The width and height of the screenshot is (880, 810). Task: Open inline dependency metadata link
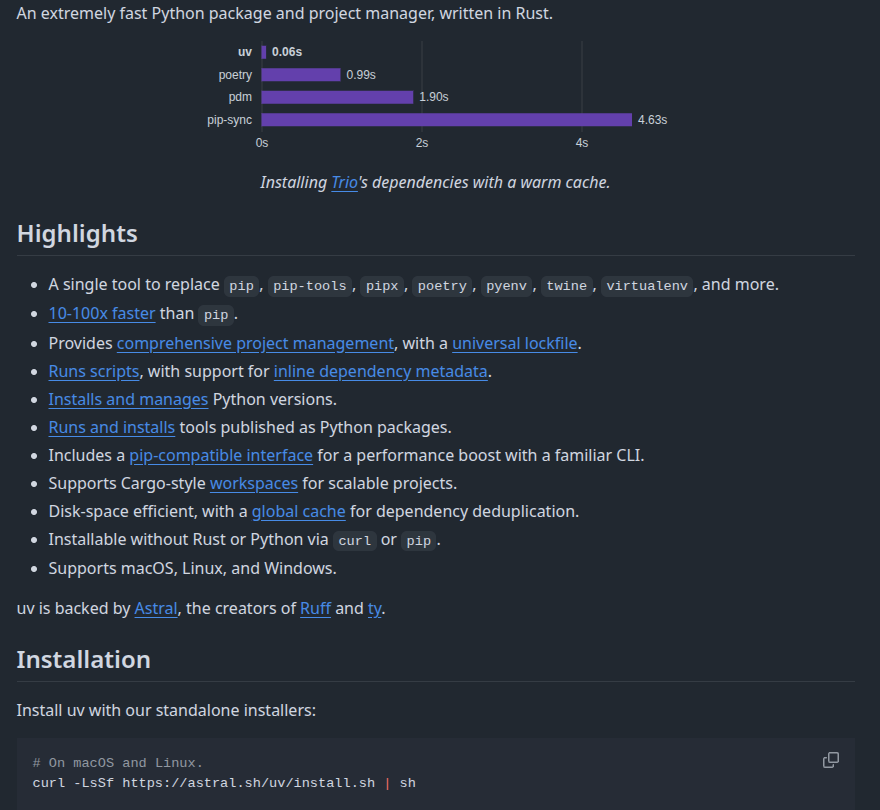click(x=380, y=371)
